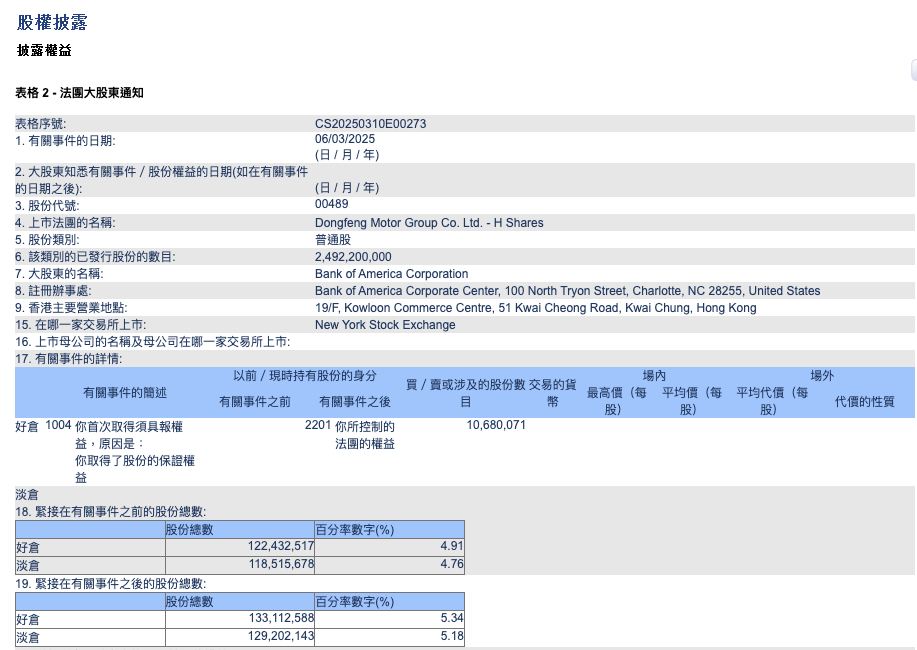This screenshot has height=650, width=917.
Task: Click Bank of America Corporation shareholder name
Action: pyautogui.click(x=391, y=274)
